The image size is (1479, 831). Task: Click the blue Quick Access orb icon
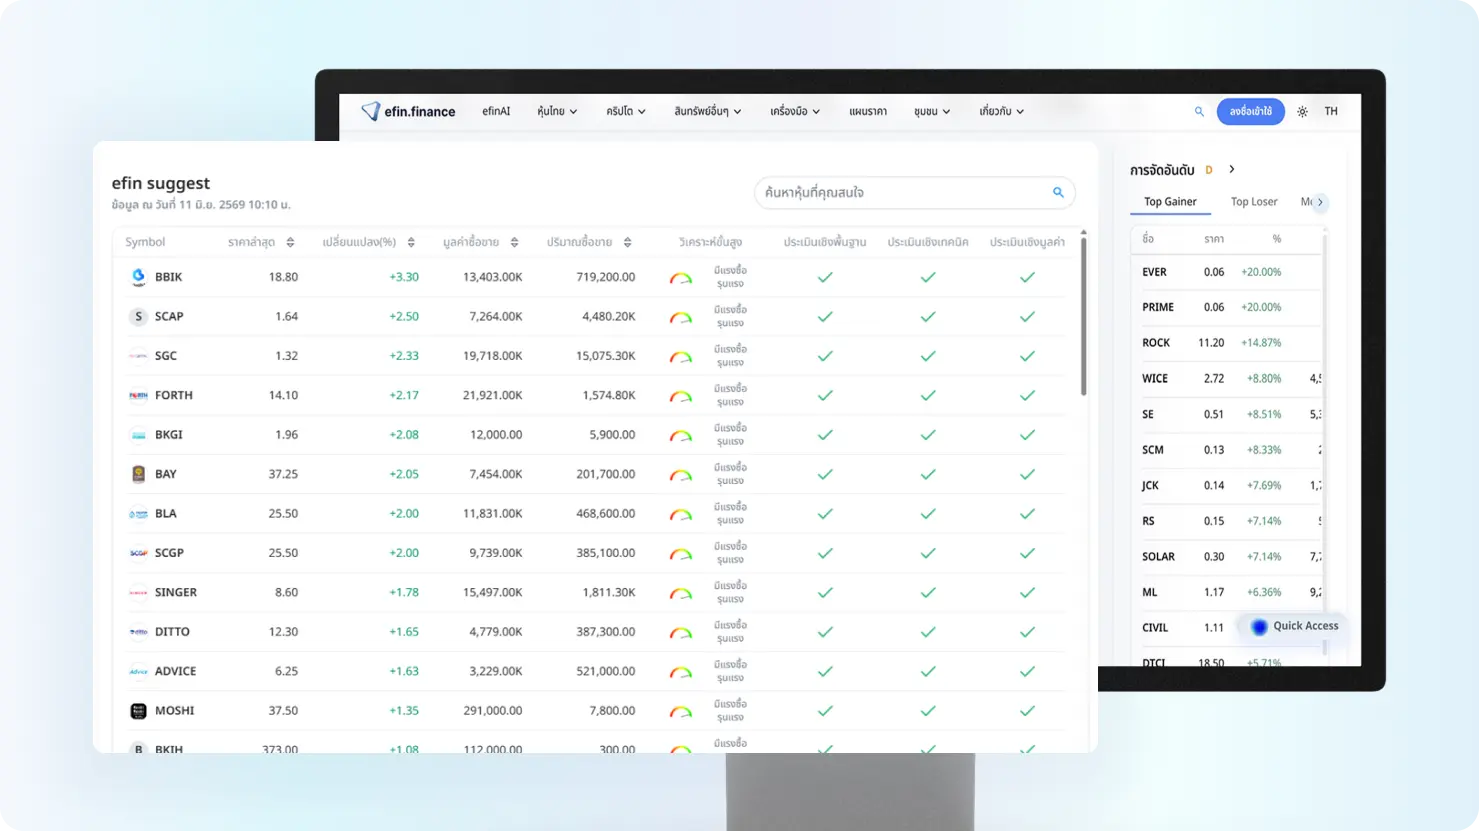point(1259,627)
